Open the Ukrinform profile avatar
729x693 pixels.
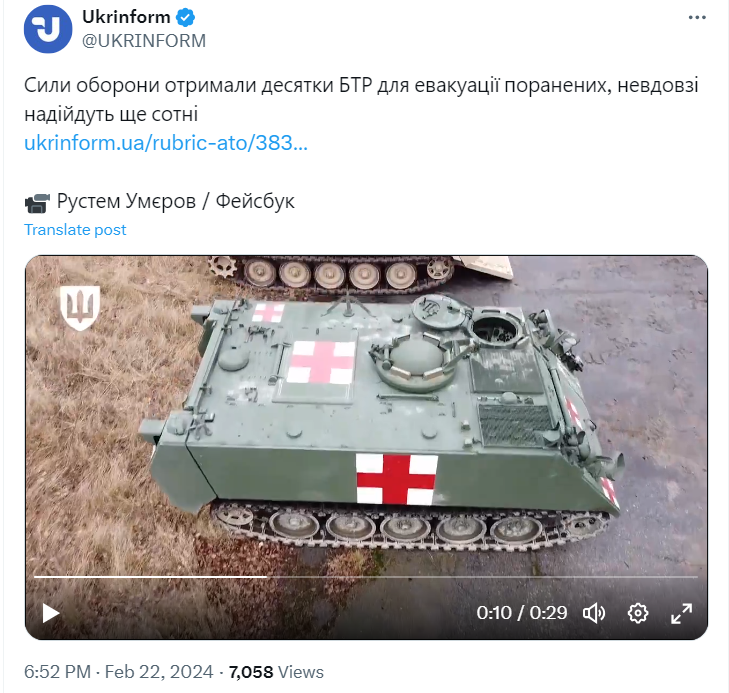pyautogui.click(x=48, y=29)
